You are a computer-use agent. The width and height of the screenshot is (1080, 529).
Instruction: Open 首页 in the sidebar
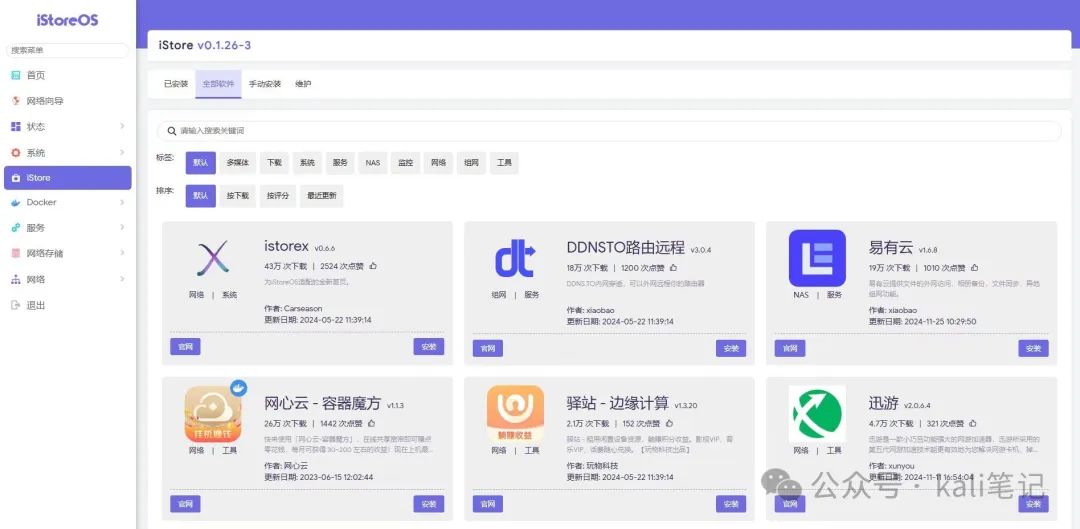[x=68, y=75]
